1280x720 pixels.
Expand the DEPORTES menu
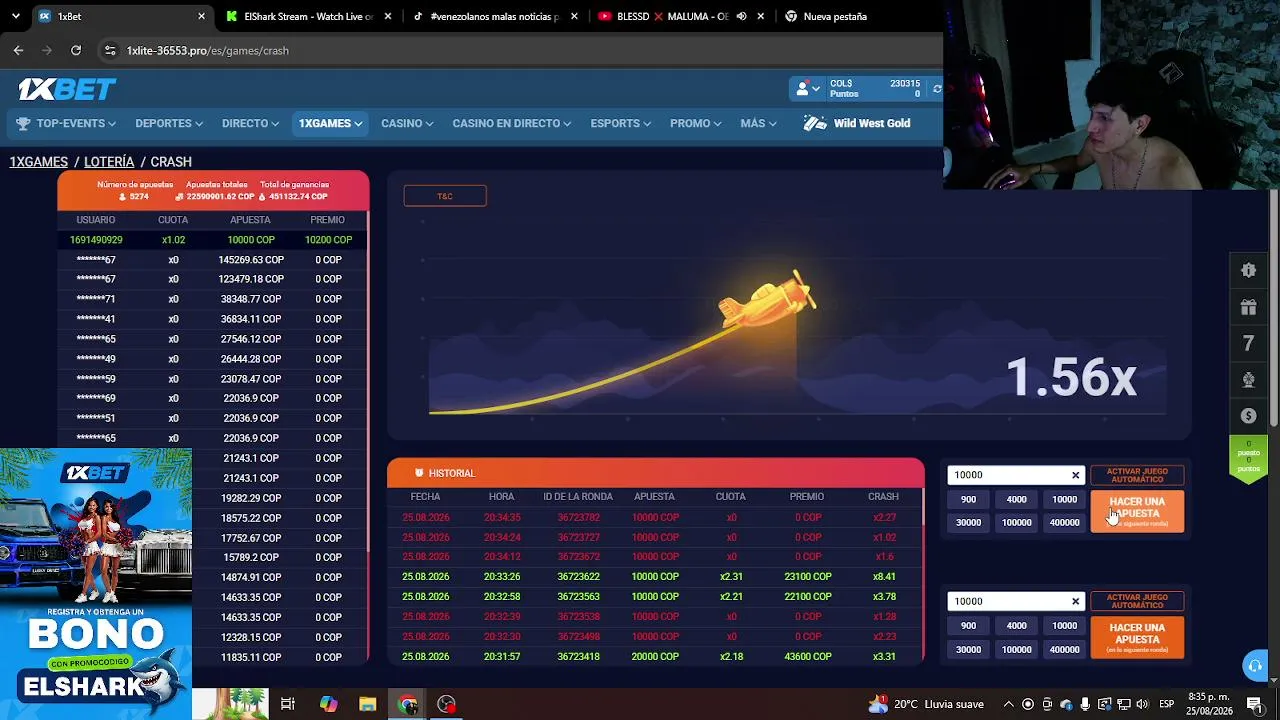169,123
